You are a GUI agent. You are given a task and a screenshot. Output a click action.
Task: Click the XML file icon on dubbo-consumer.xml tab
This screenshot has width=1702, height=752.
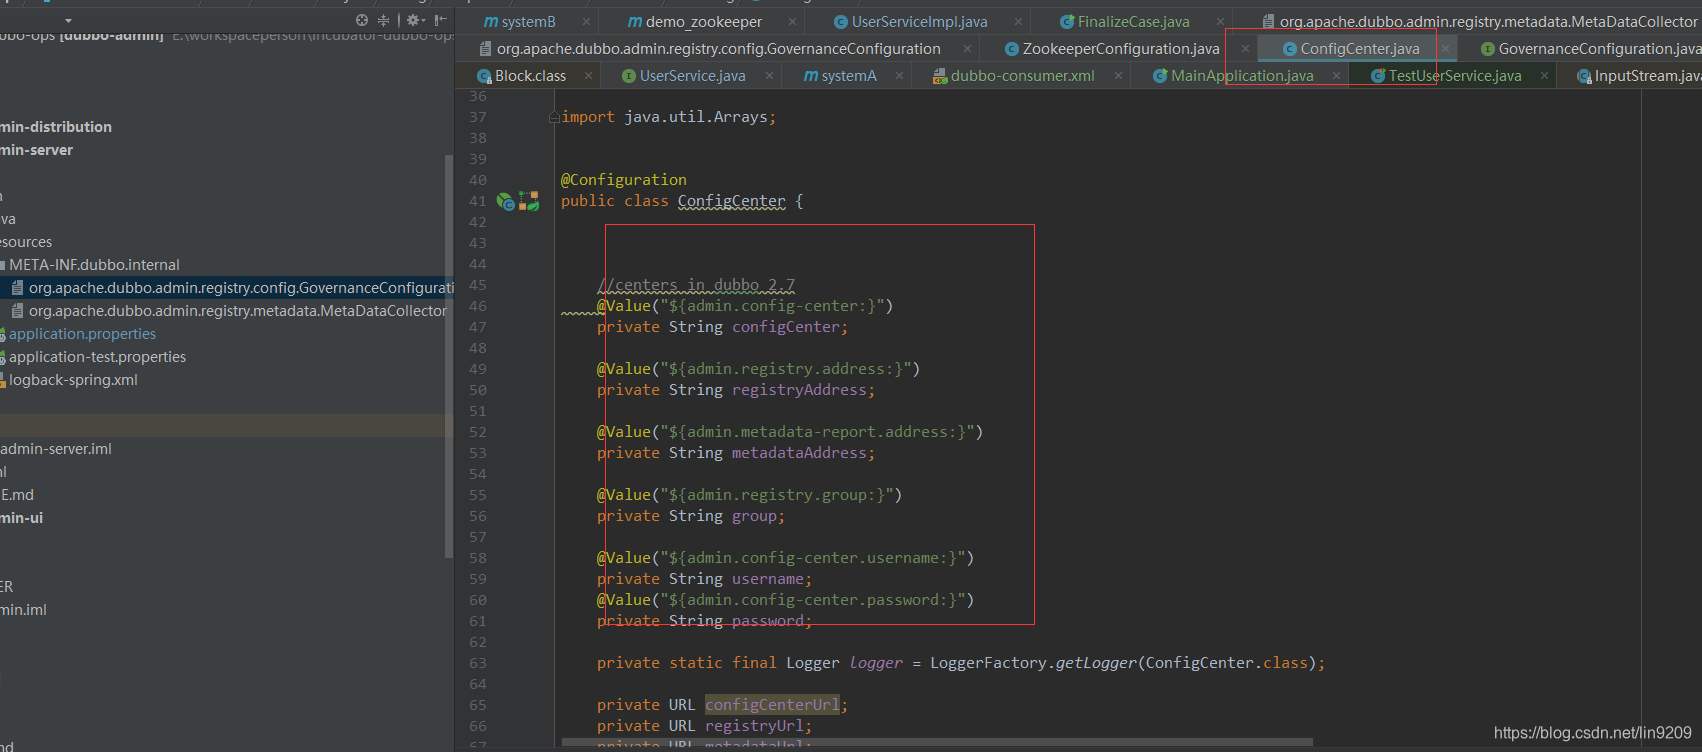940,76
